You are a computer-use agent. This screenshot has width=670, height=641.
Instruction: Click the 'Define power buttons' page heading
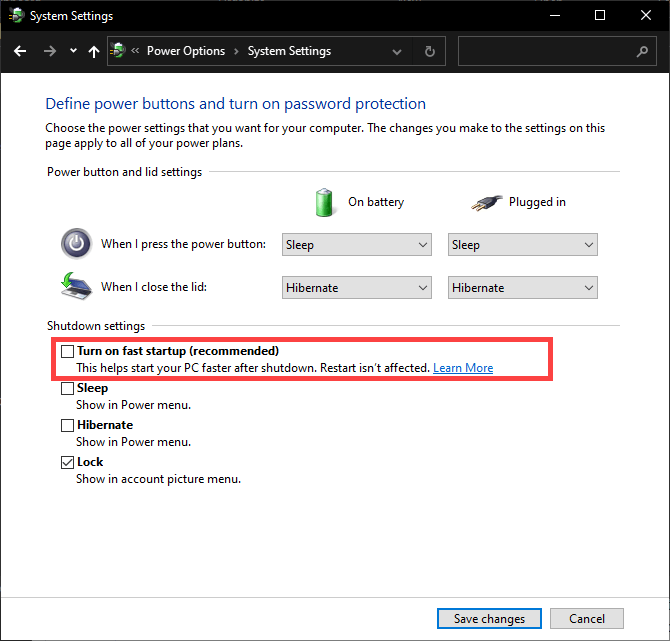[235, 104]
